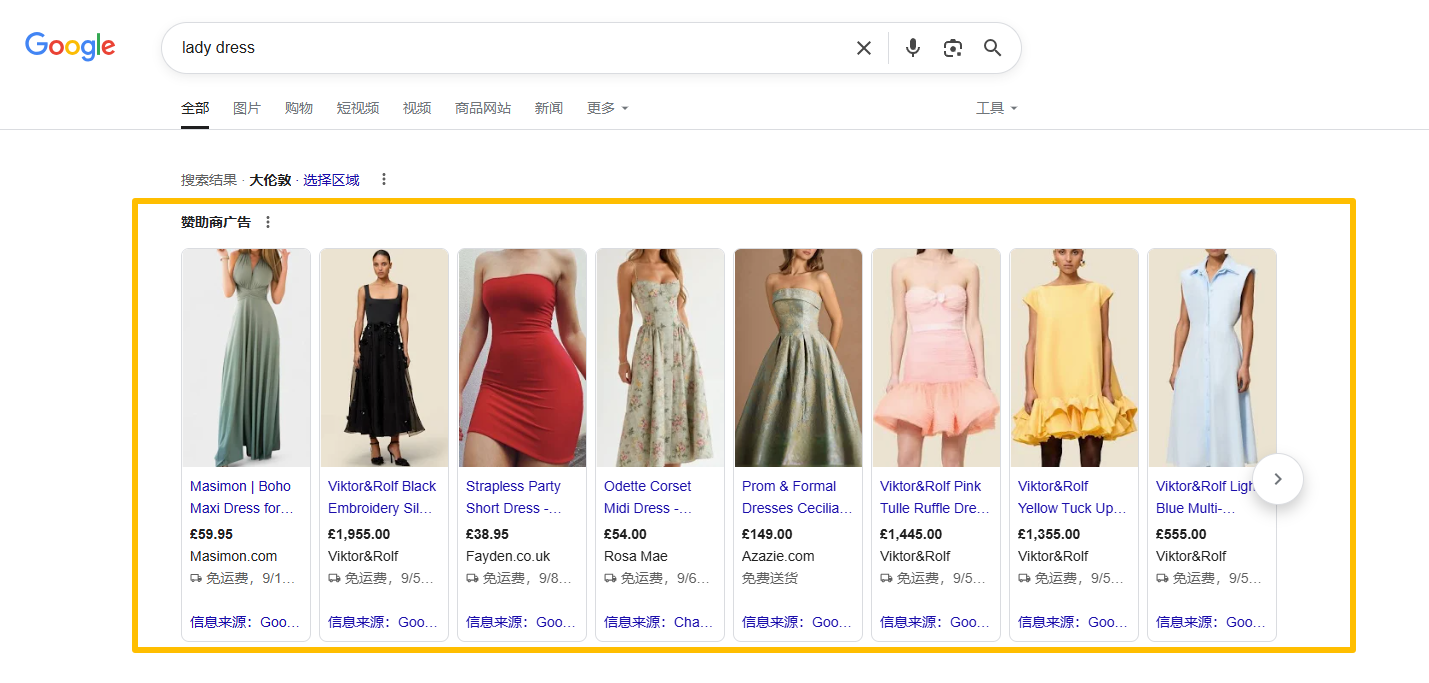Open the options menu beside 选择区域
The image size is (1429, 683).
[384, 179]
